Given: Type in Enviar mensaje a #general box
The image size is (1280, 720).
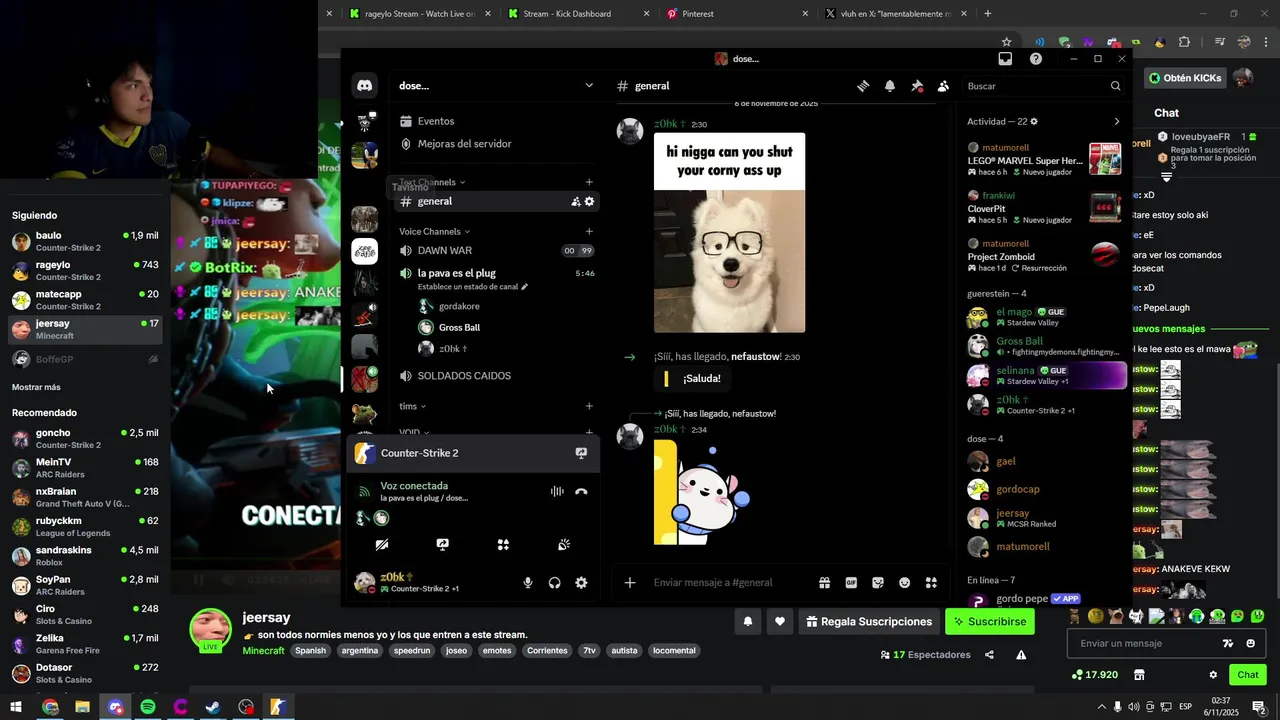Looking at the screenshot, I should pos(730,583).
